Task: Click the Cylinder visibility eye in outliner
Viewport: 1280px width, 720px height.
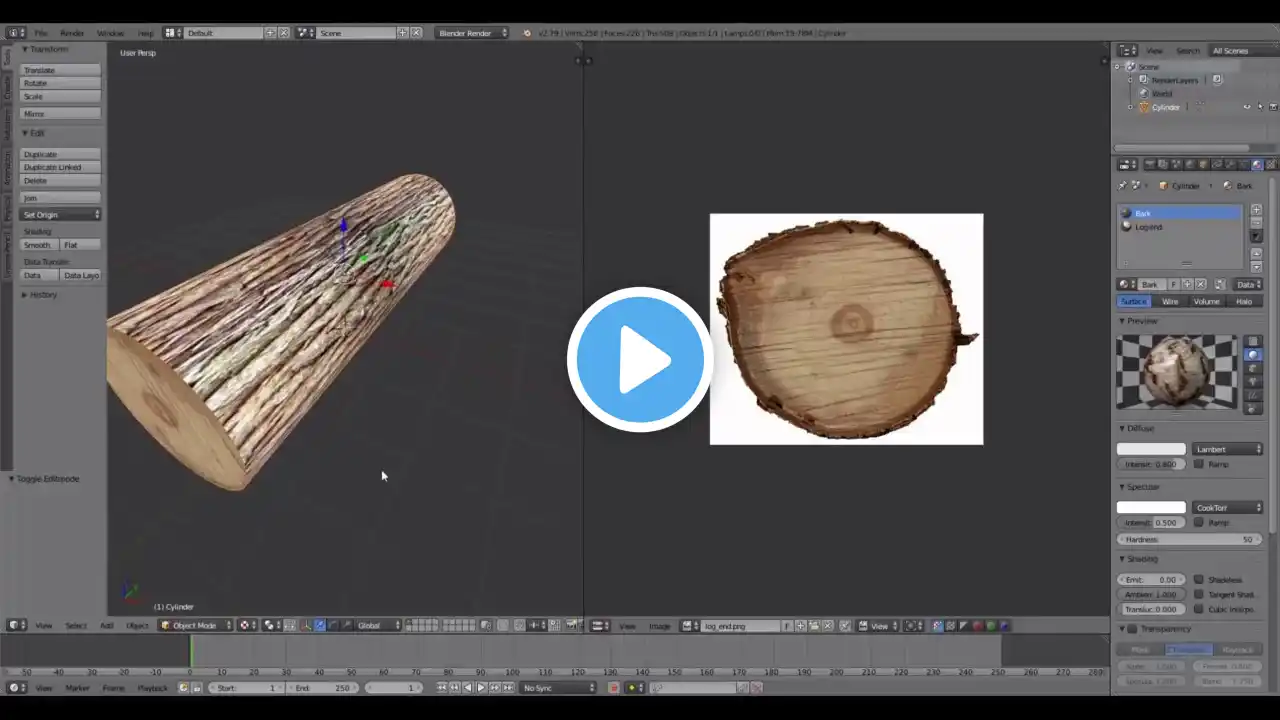Action: click(x=1246, y=107)
